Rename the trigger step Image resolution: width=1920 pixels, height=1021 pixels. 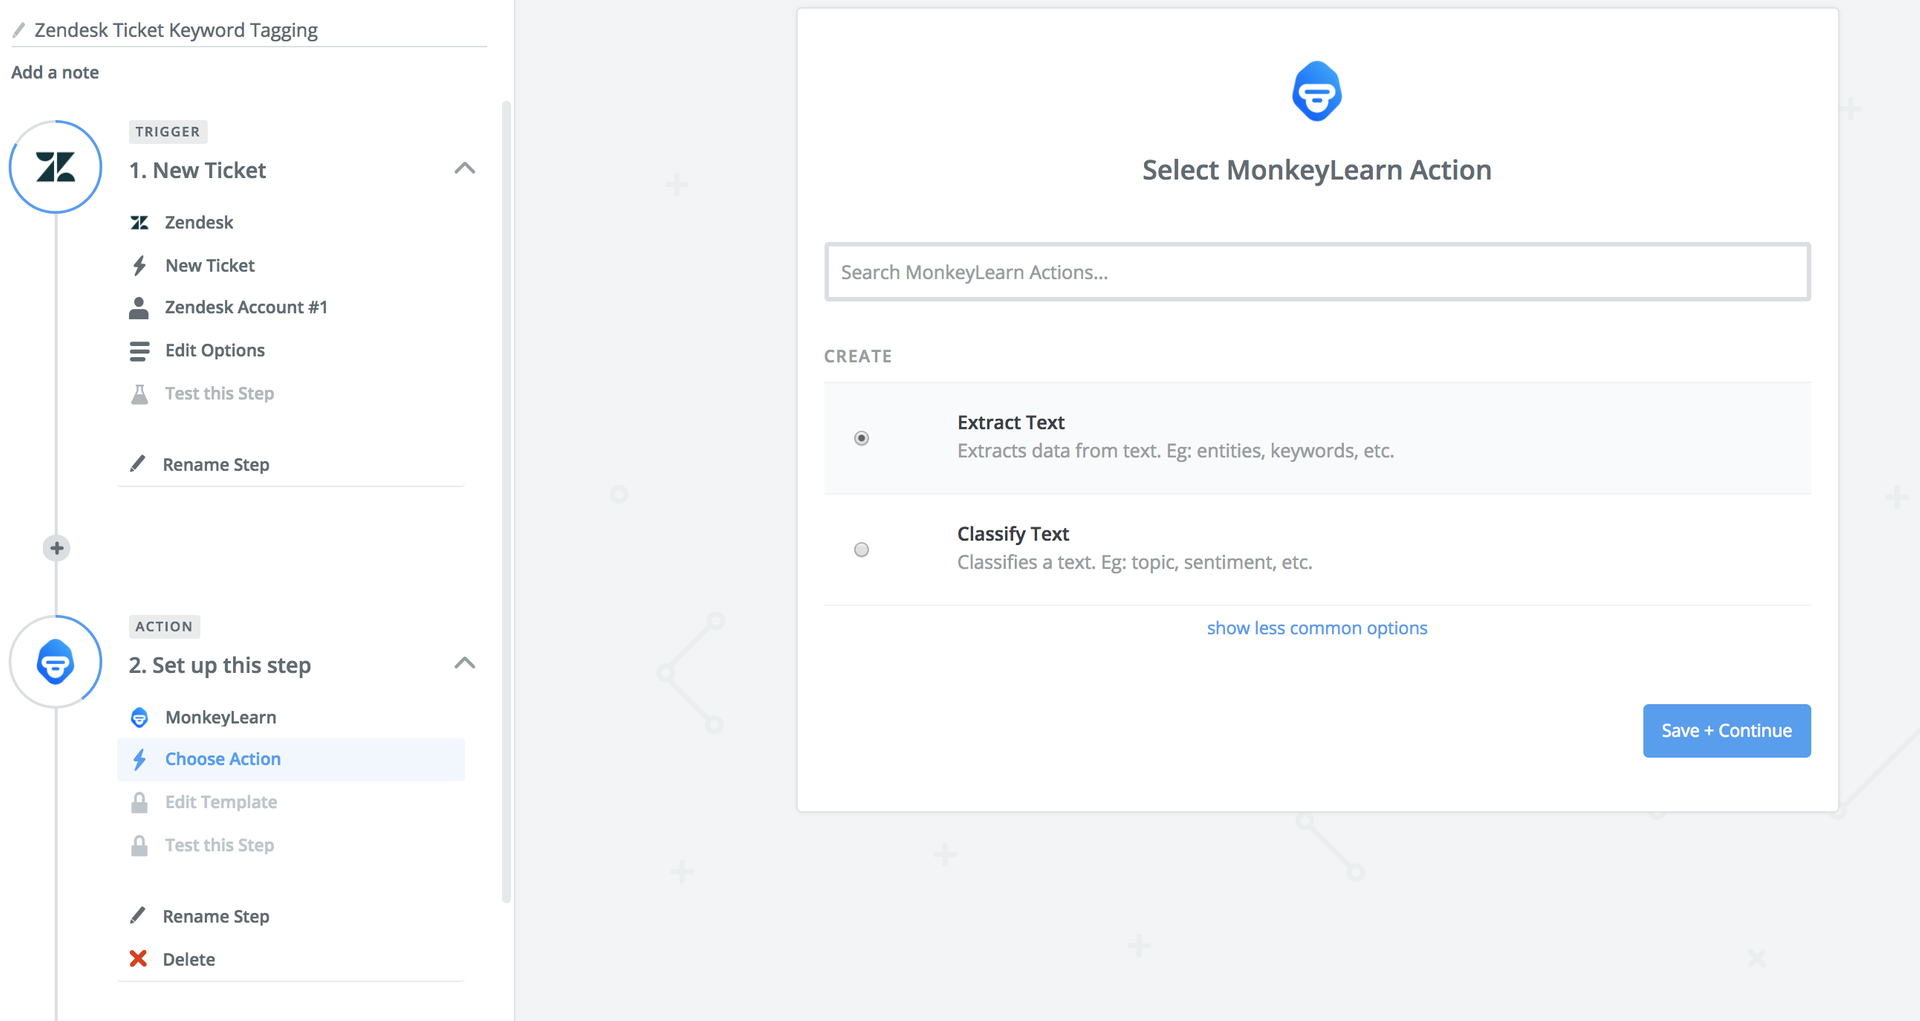click(216, 465)
